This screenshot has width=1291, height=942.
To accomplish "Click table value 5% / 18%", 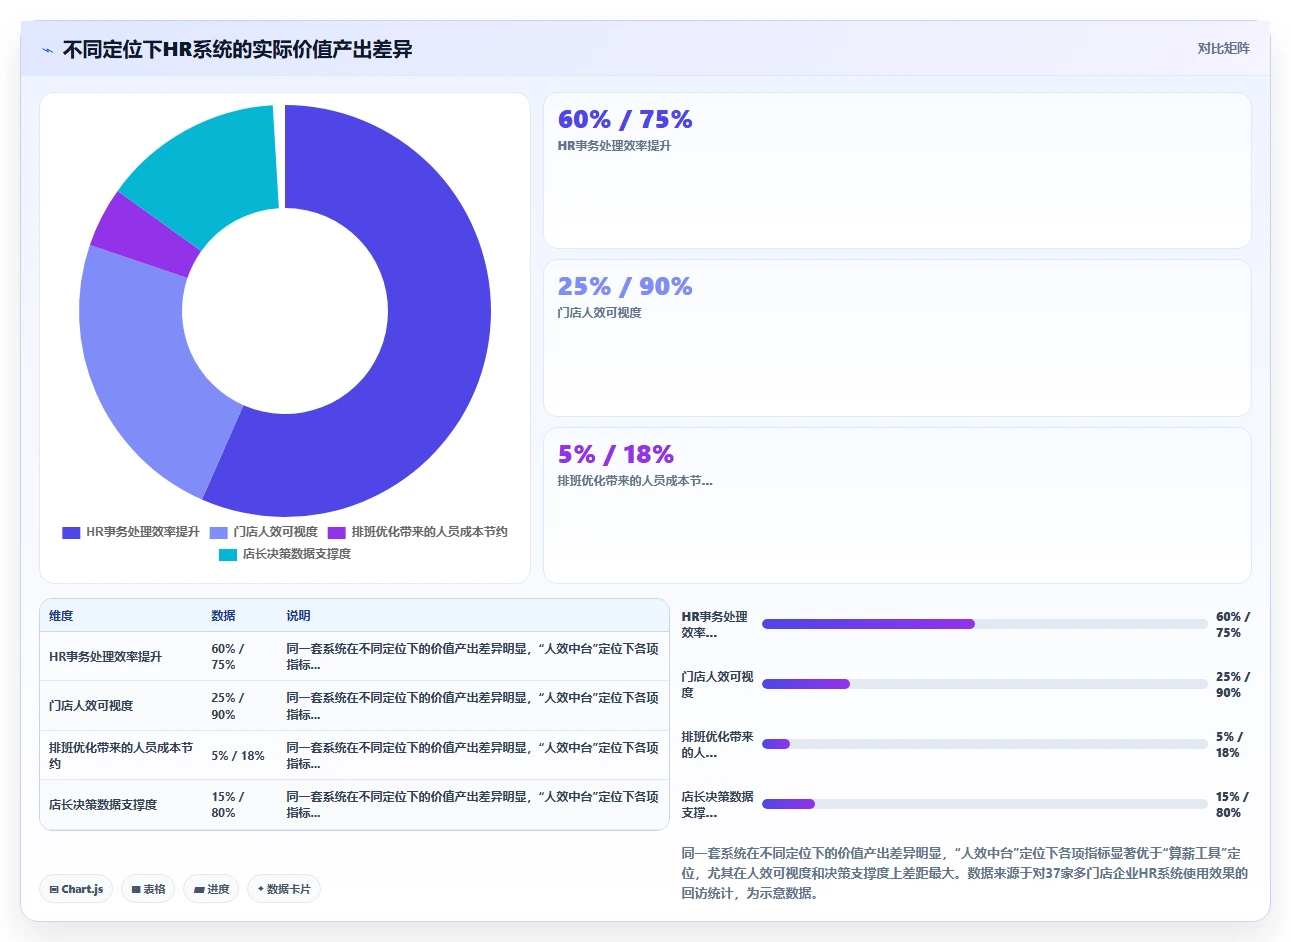I will coord(238,756).
